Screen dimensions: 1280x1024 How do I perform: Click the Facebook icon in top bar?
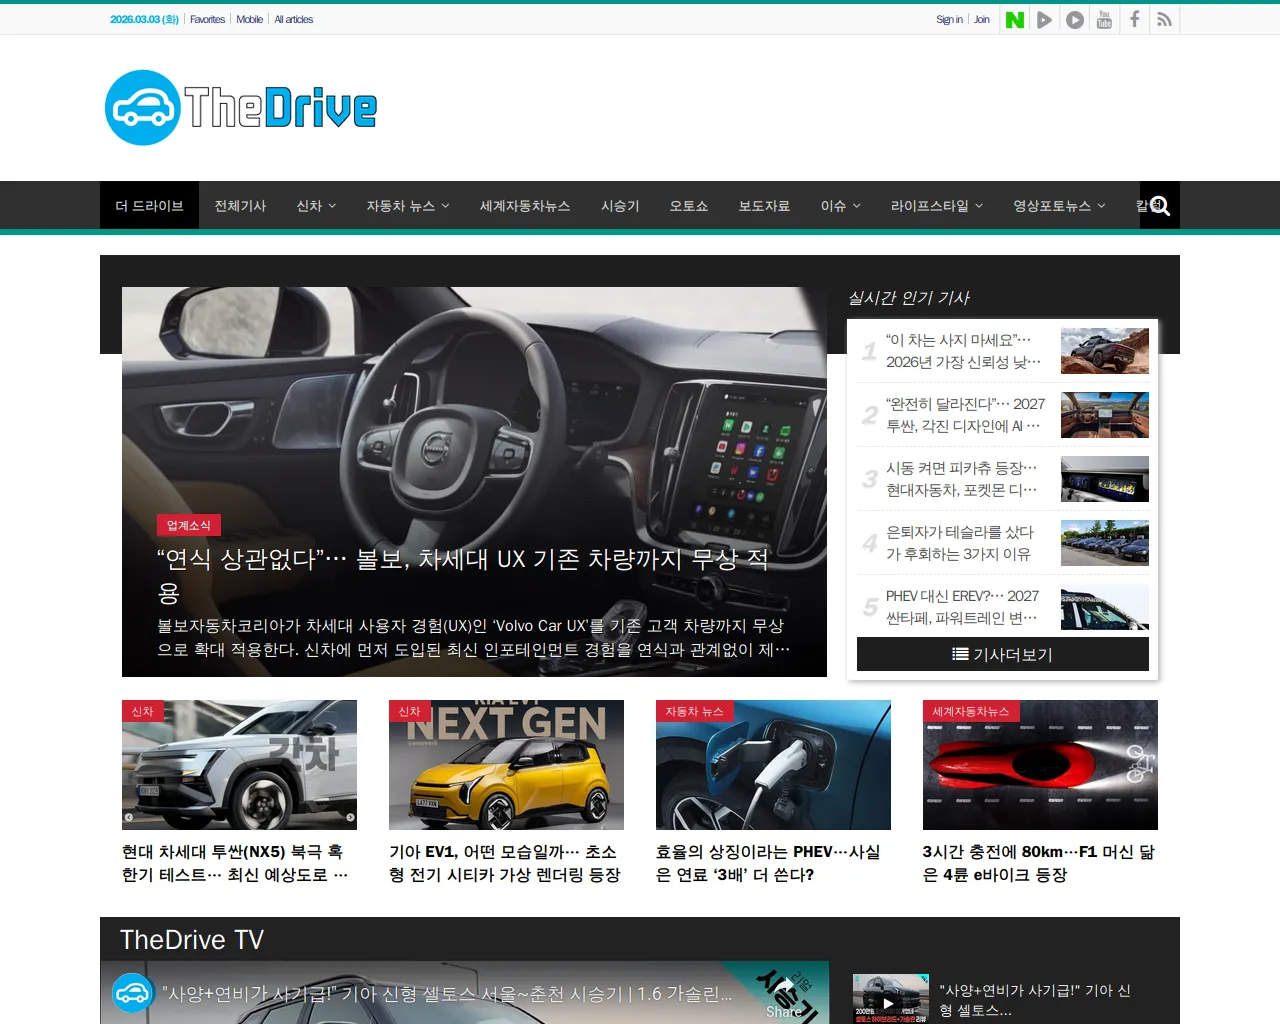(x=1134, y=20)
